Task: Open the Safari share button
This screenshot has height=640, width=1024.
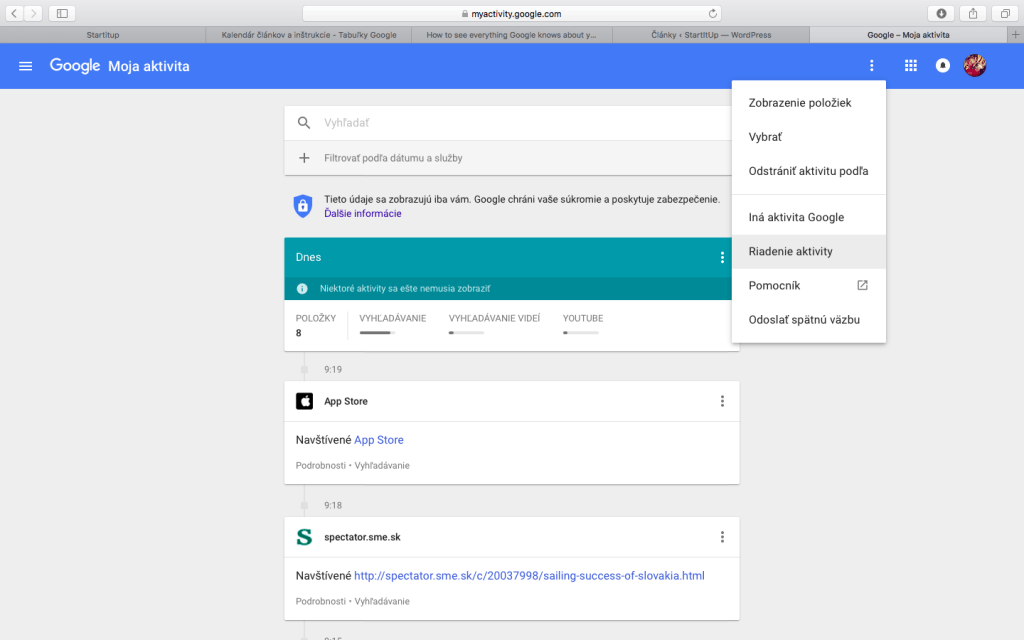Action: pyautogui.click(x=973, y=13)
